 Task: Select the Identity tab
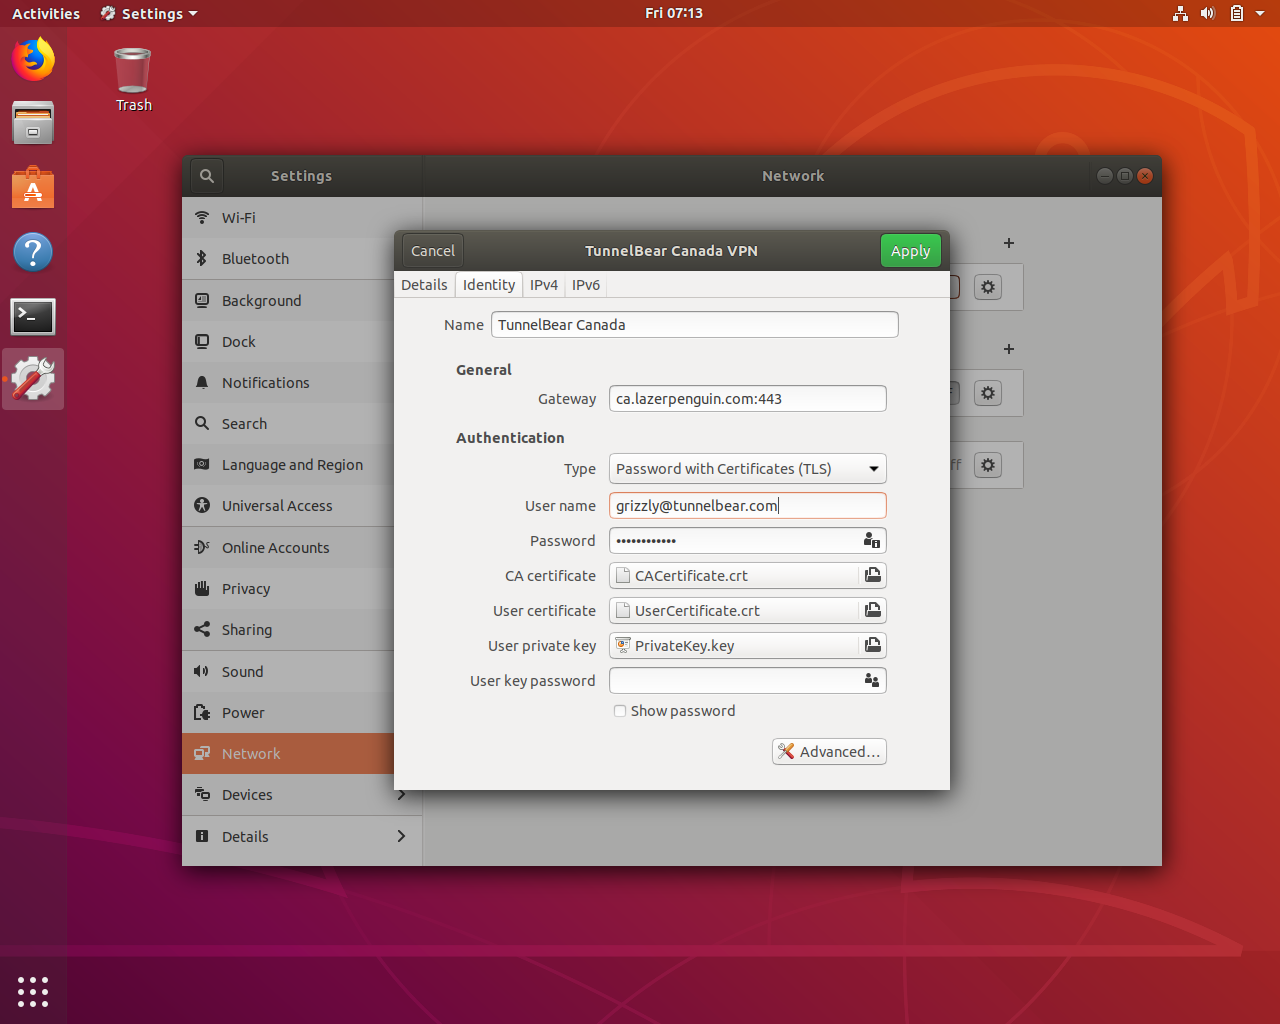[489, 285]
